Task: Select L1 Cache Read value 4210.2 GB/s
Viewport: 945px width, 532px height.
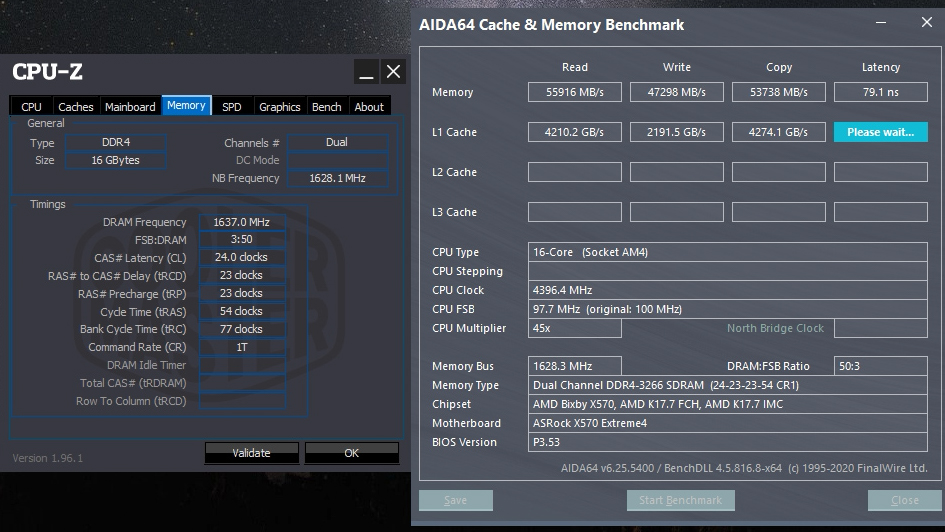Action: (575, 132)
